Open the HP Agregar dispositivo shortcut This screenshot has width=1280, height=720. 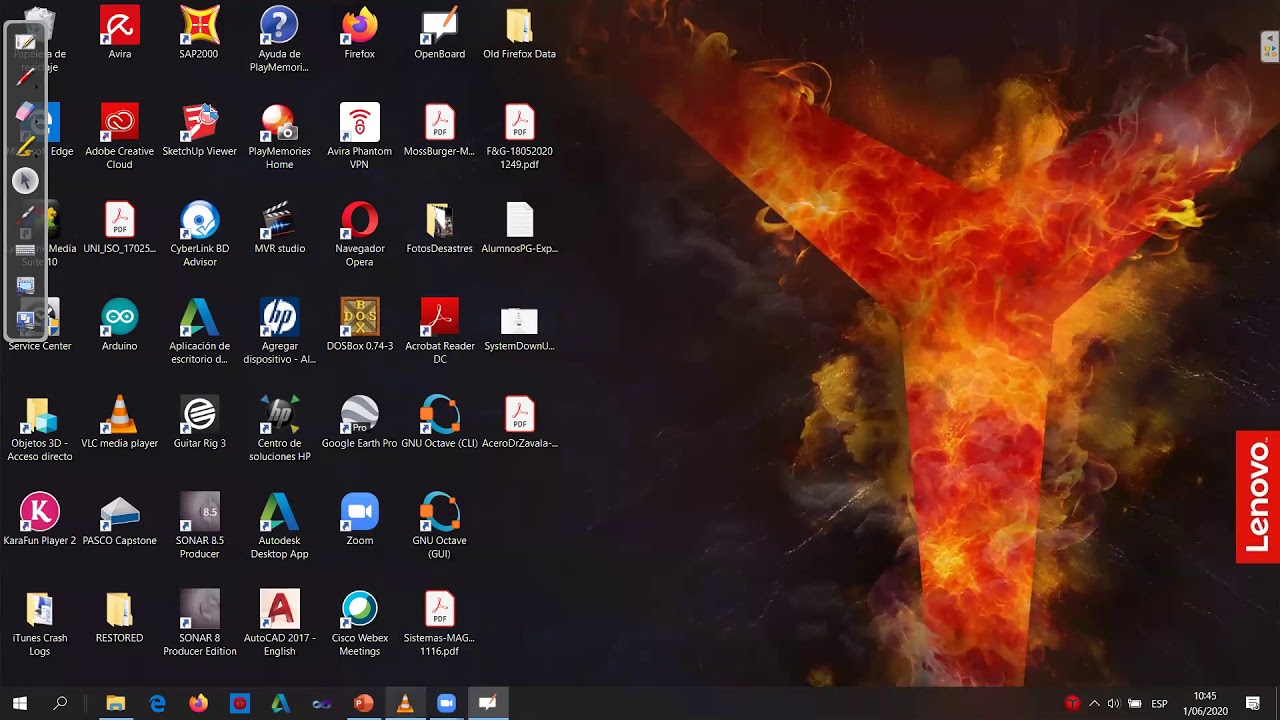[x=279, y=332]
